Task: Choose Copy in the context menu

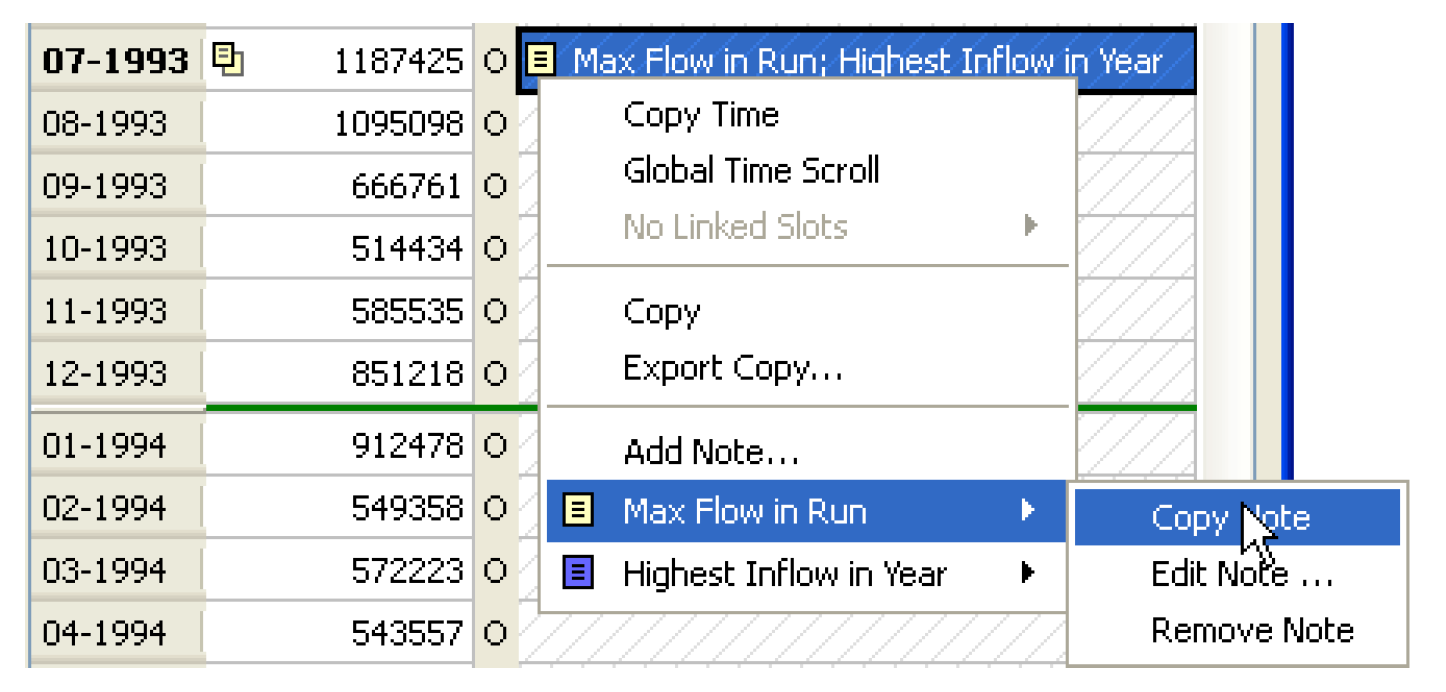Action: click(661, 312)
